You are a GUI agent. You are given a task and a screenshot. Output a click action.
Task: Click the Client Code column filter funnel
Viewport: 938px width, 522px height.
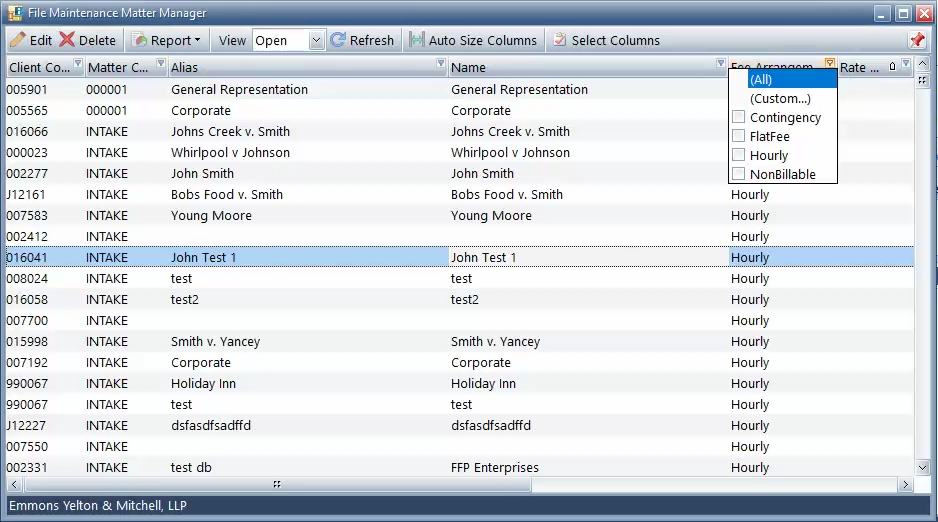pos(78,63)
